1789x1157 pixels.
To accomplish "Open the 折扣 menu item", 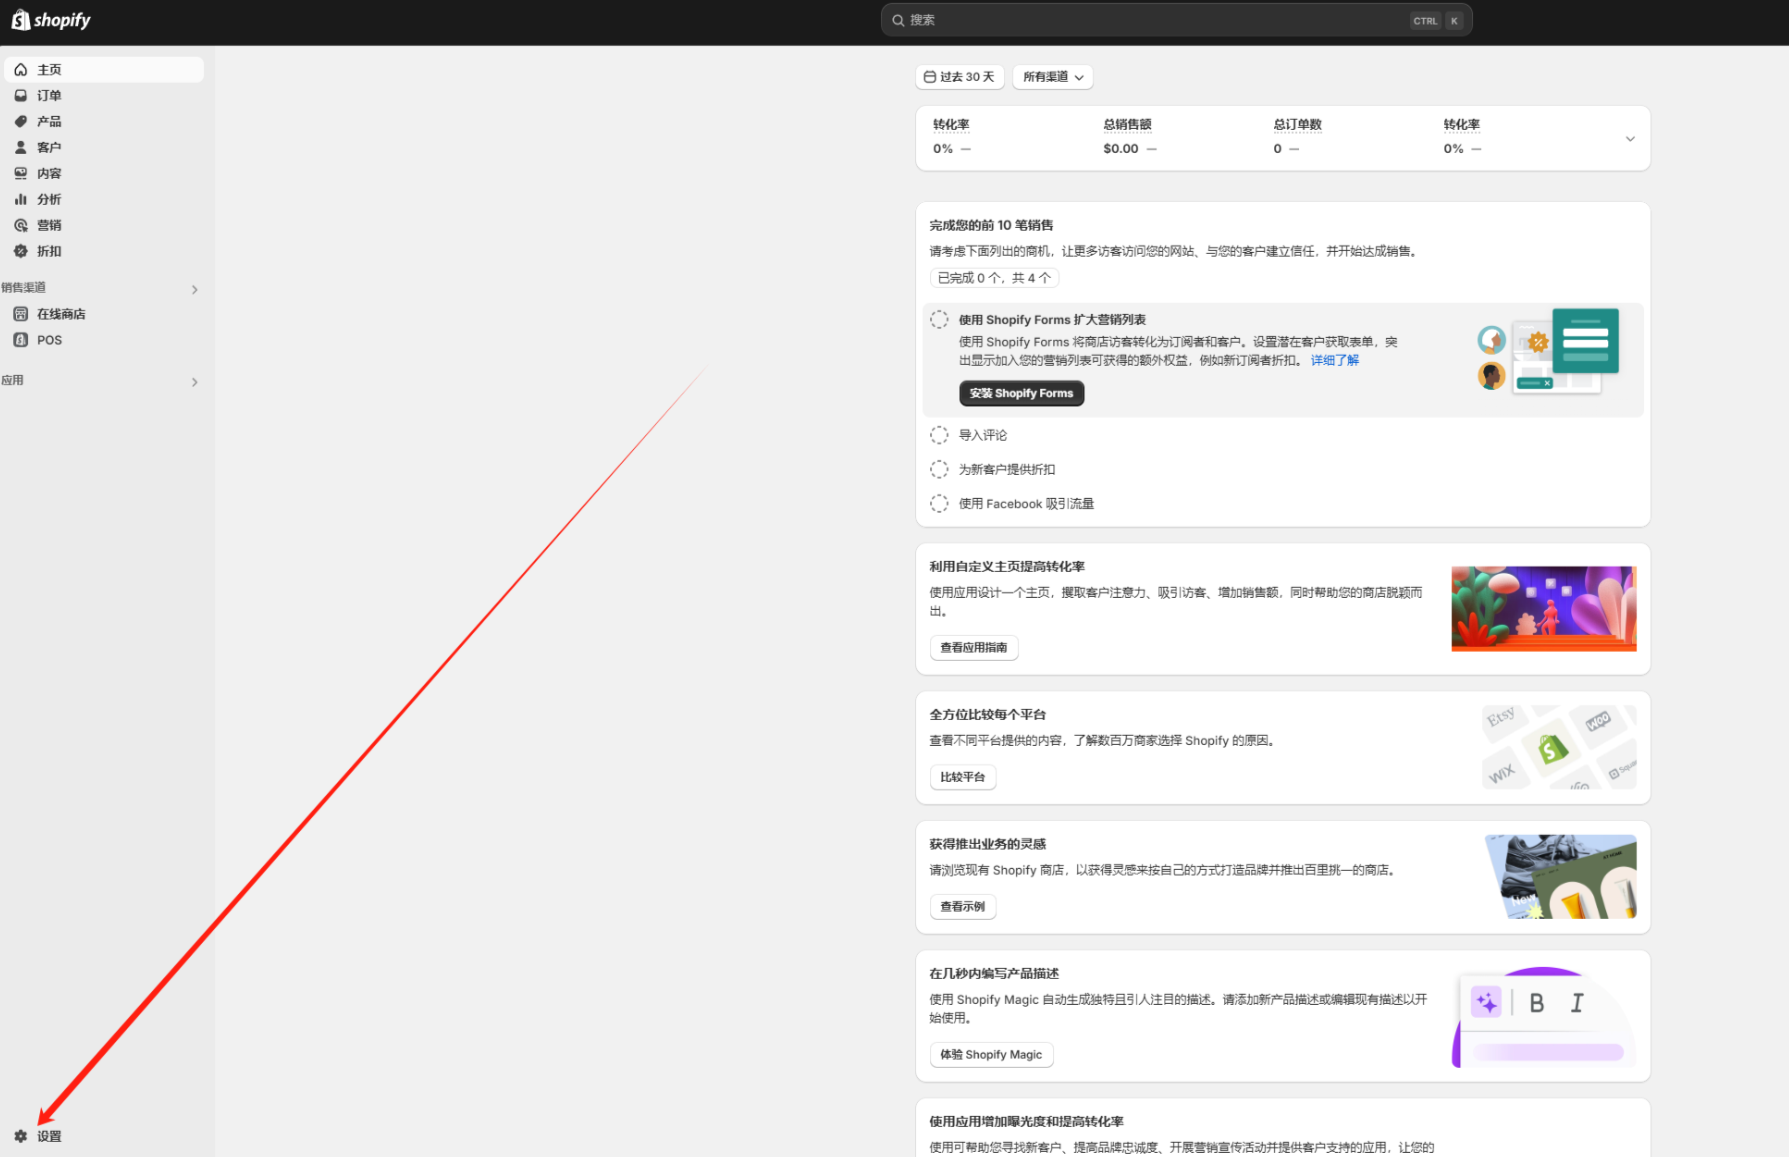I will click(104, 251).
